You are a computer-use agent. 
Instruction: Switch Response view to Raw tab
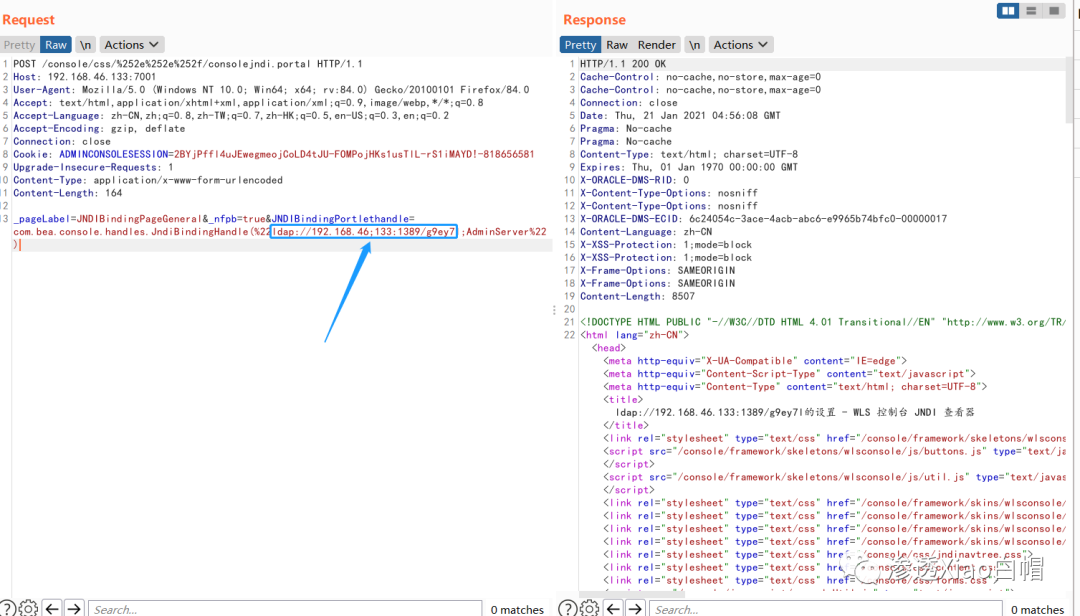pyautogui.click(x=616, y=45)
